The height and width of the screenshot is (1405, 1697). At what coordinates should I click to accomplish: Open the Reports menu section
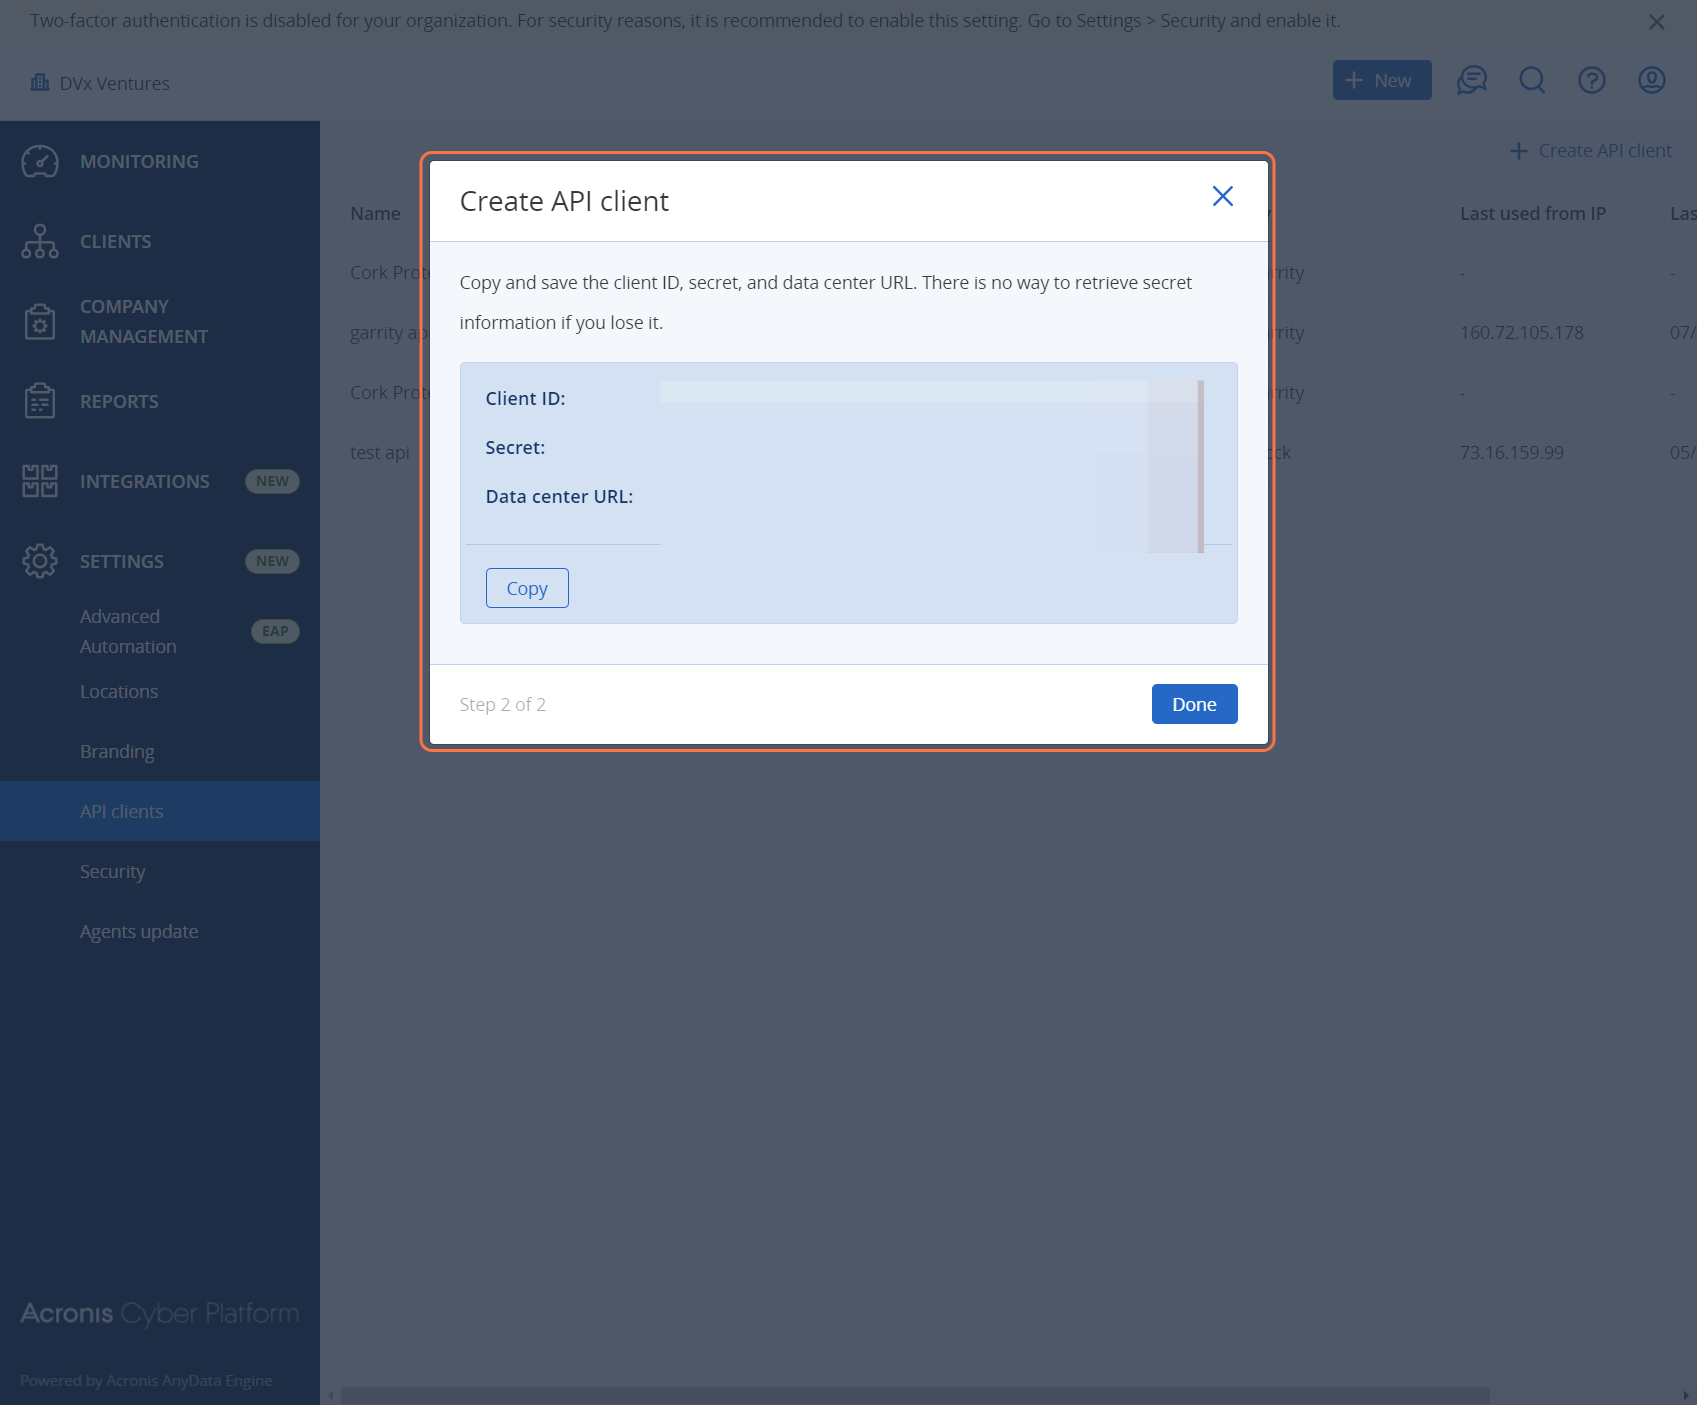[x=160, y=401]
